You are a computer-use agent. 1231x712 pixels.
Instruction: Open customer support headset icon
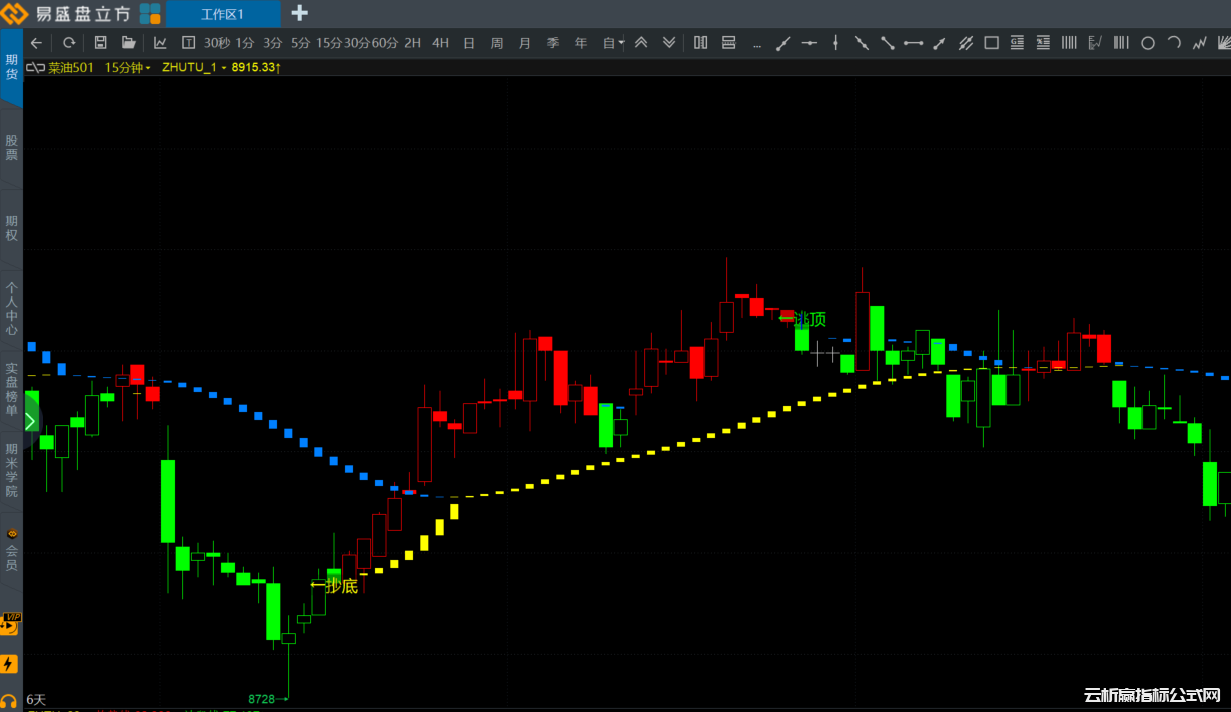[x=10, y=702]
